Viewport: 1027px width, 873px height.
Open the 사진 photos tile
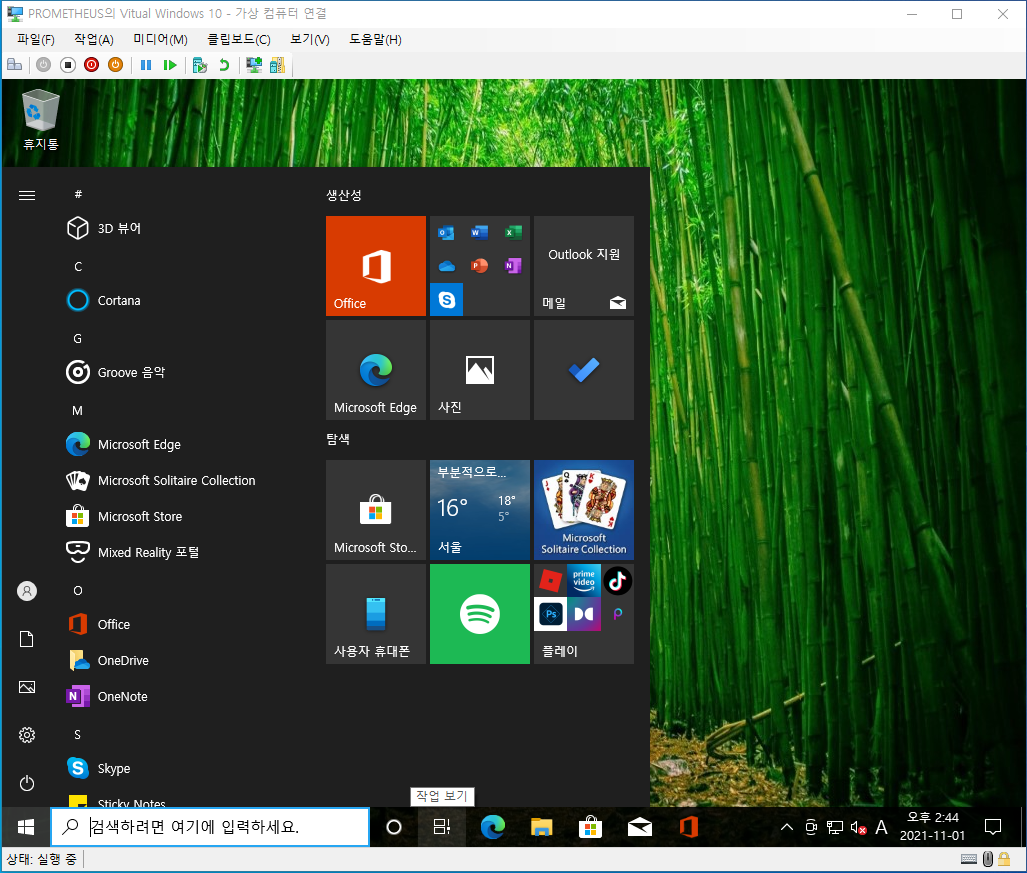pos(479,370)
